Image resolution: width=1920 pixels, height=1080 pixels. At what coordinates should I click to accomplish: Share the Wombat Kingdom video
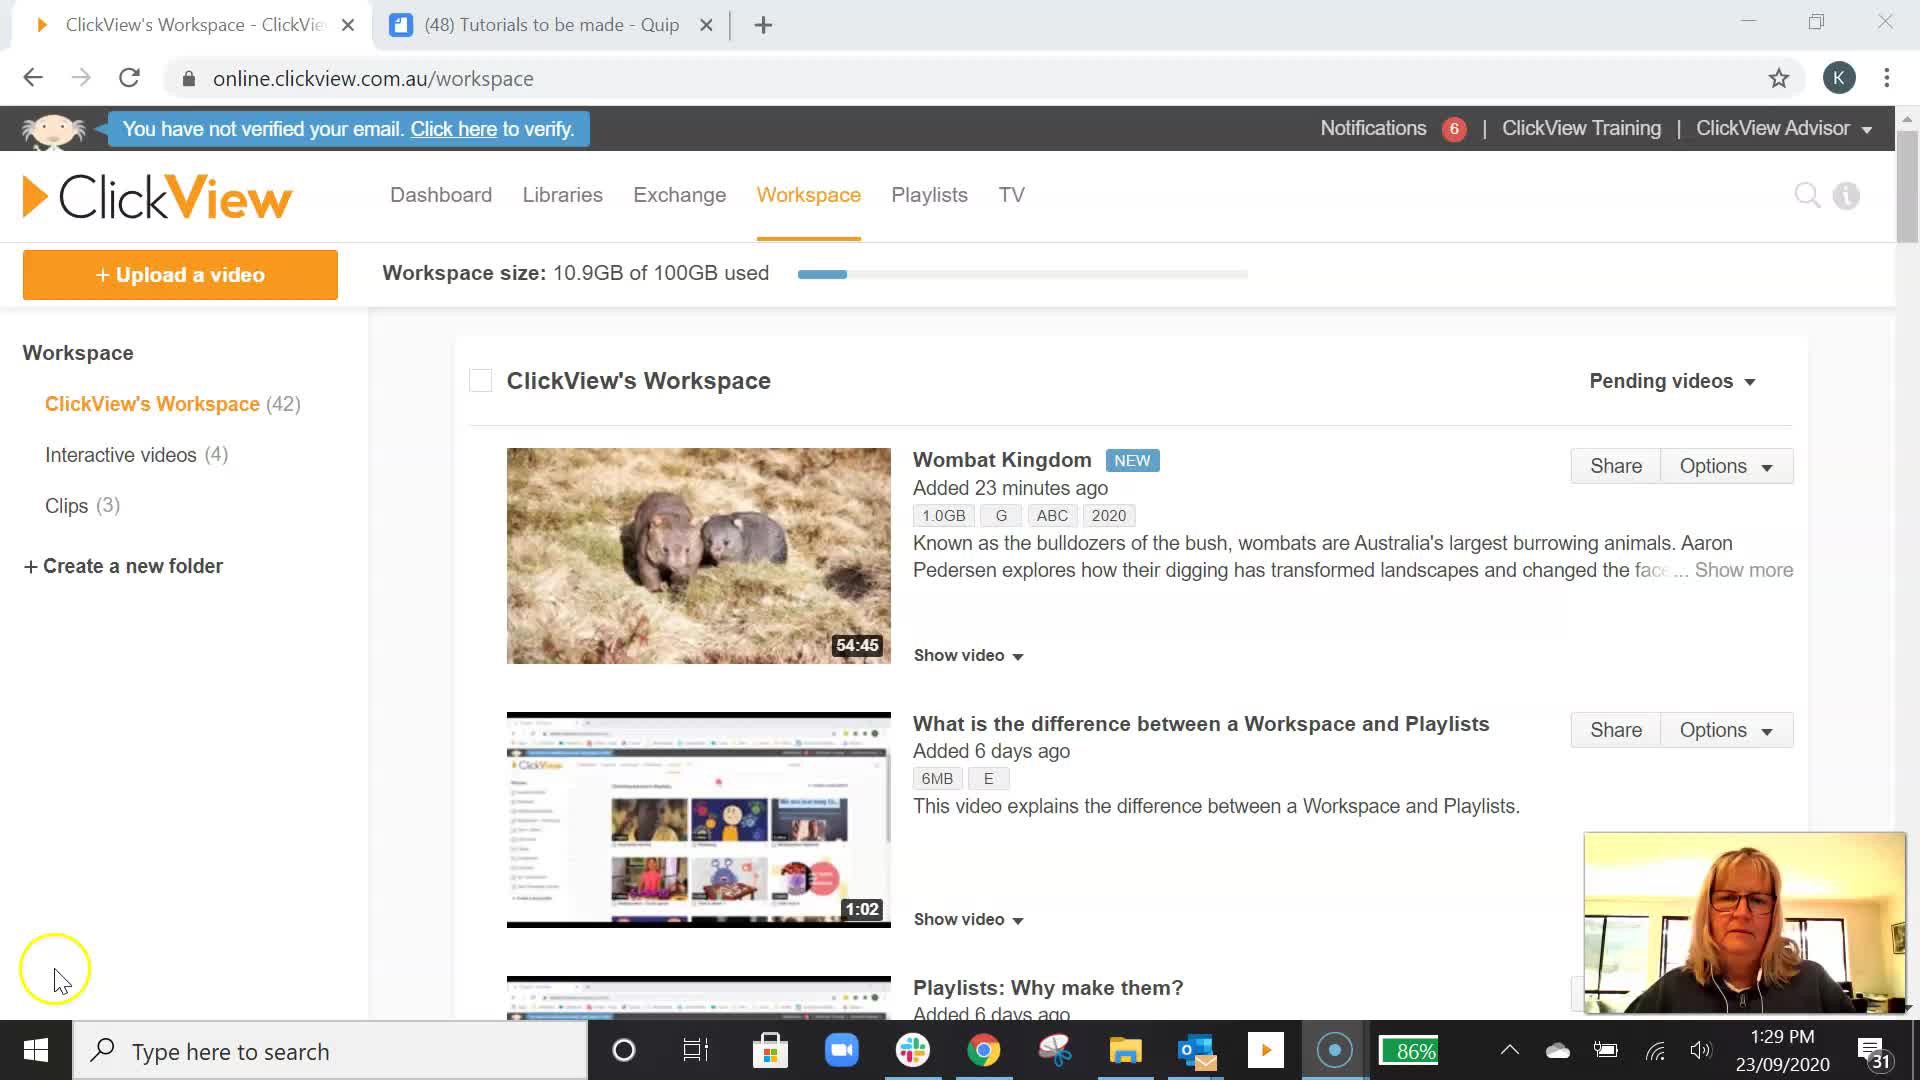(1615, 466)
